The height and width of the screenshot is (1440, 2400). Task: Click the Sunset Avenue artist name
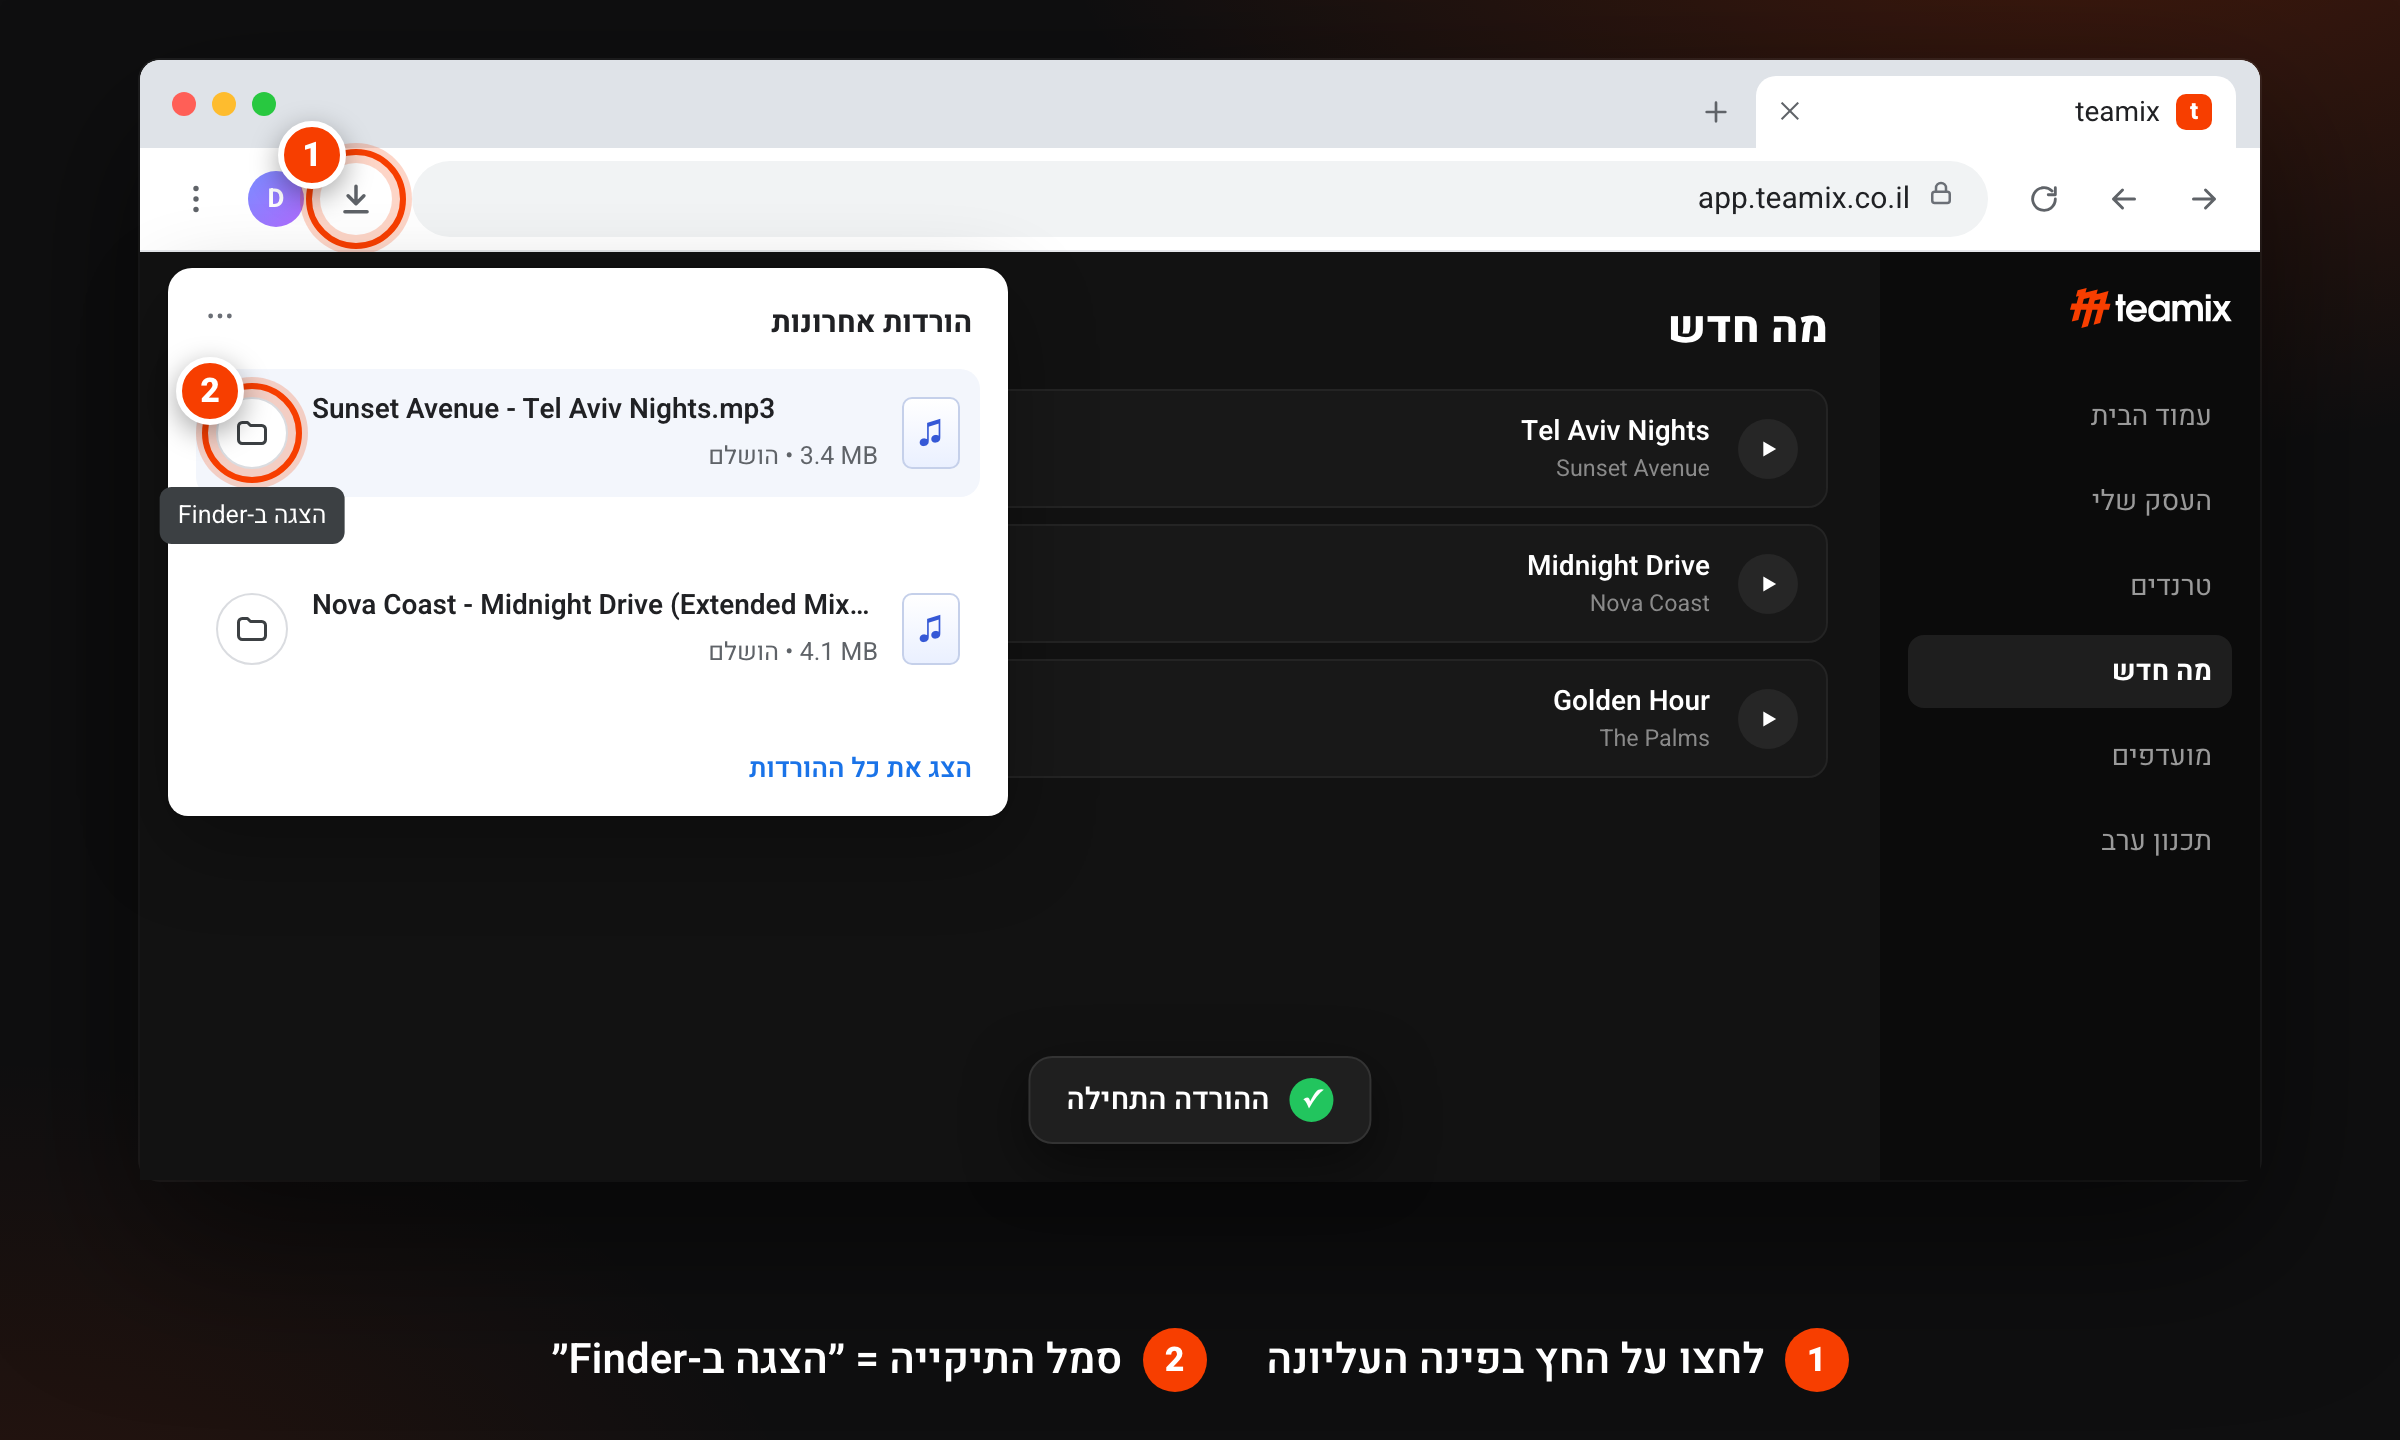[1632, 468]
